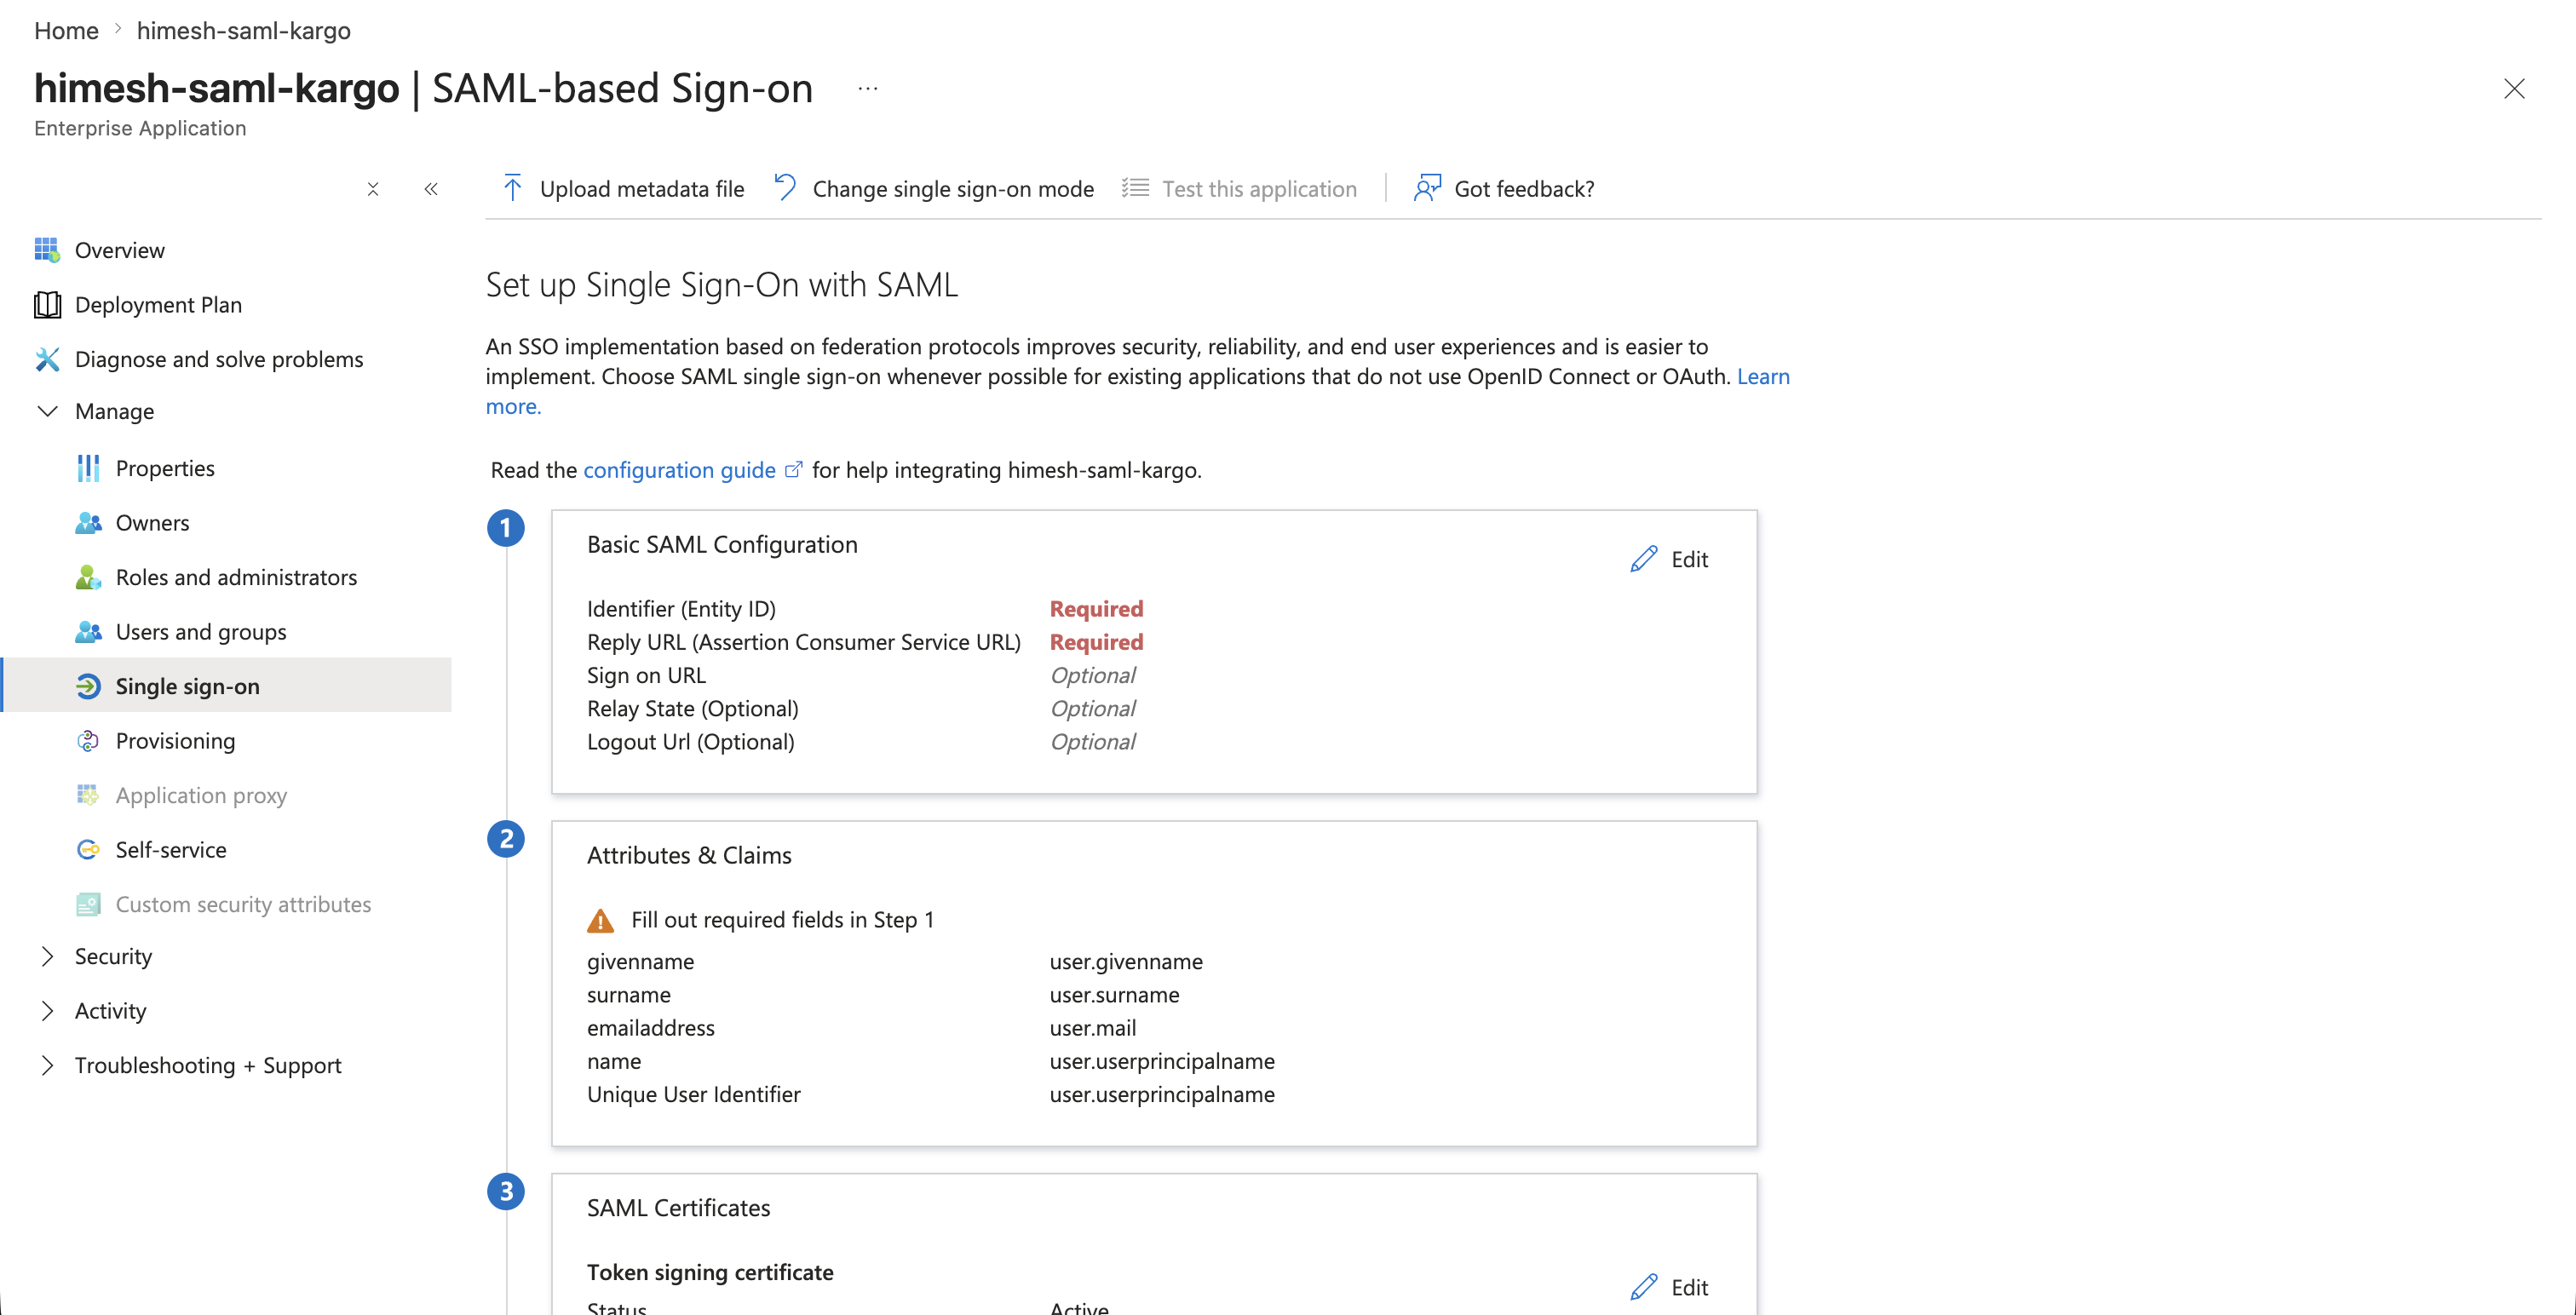This screenshot has width=2576, height=1315.
Task: Click the Test this application list icon
Action: tap(1135, 188)
